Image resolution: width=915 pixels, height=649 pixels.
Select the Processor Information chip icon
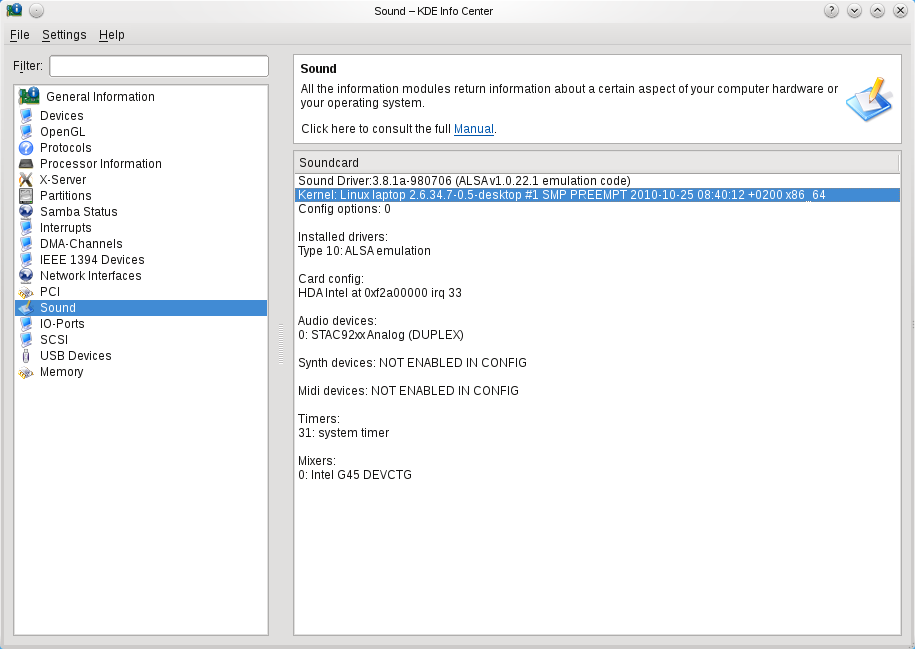26,164
